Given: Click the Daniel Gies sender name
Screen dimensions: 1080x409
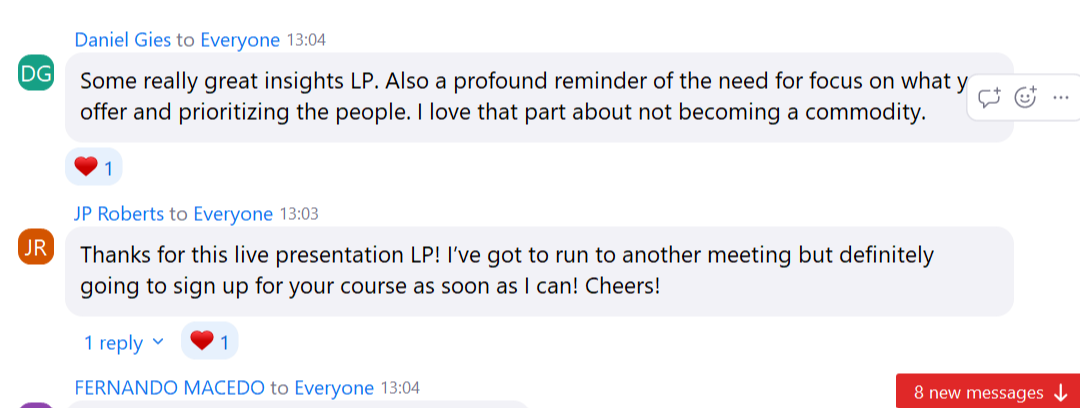Looking at the screenshot, I should pyautogui.click(x=122, y=40).
